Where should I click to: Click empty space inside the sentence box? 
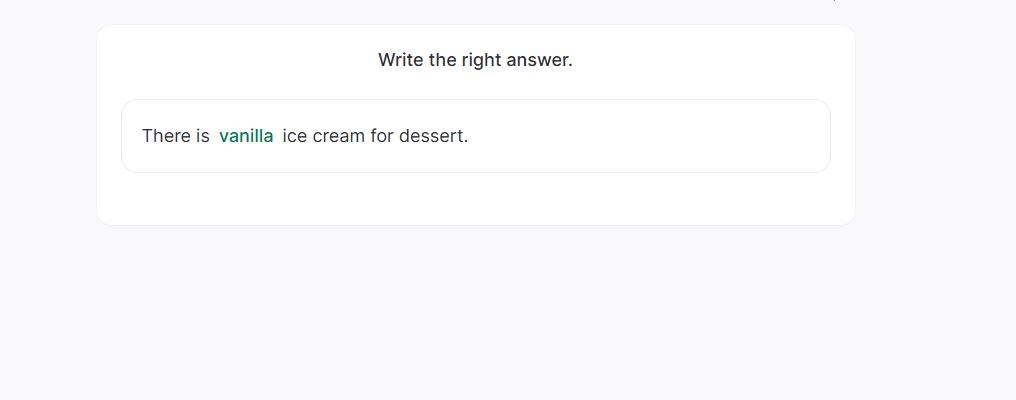click(x=650, y=136)
